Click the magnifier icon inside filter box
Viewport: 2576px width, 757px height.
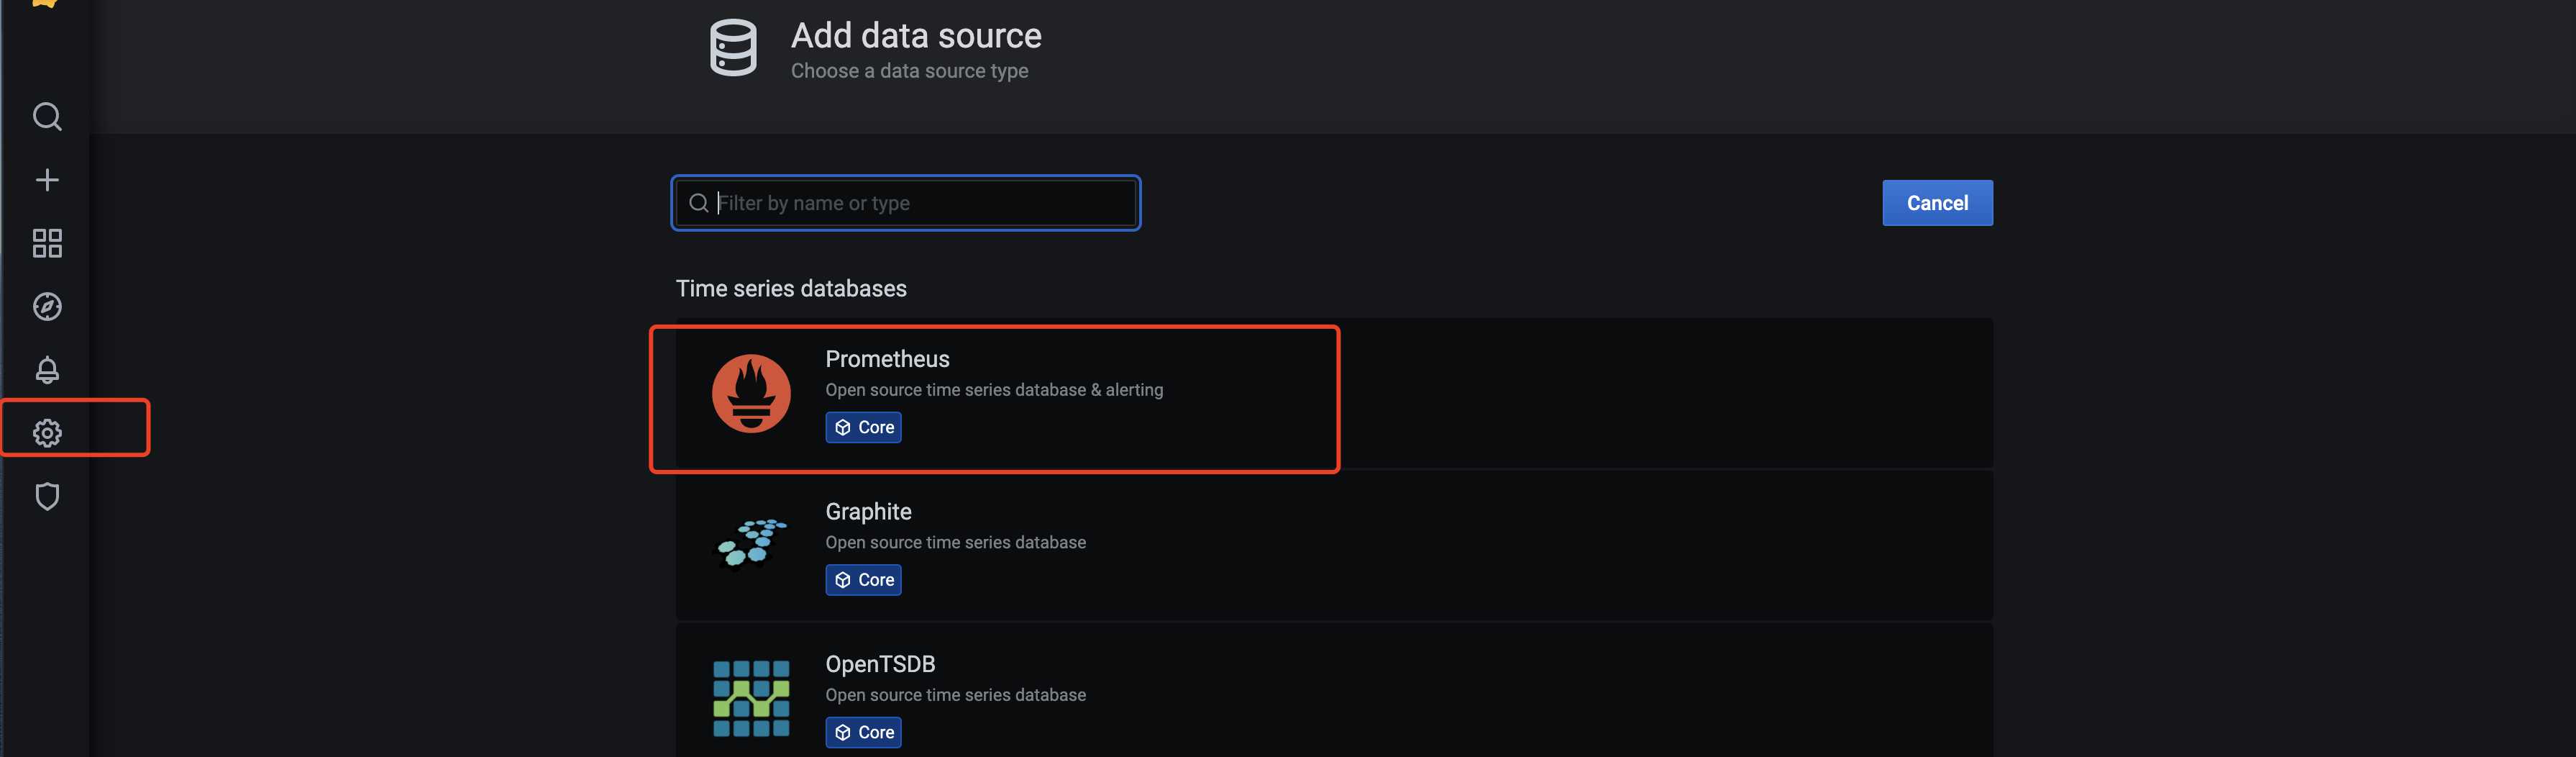coord(699,203)
